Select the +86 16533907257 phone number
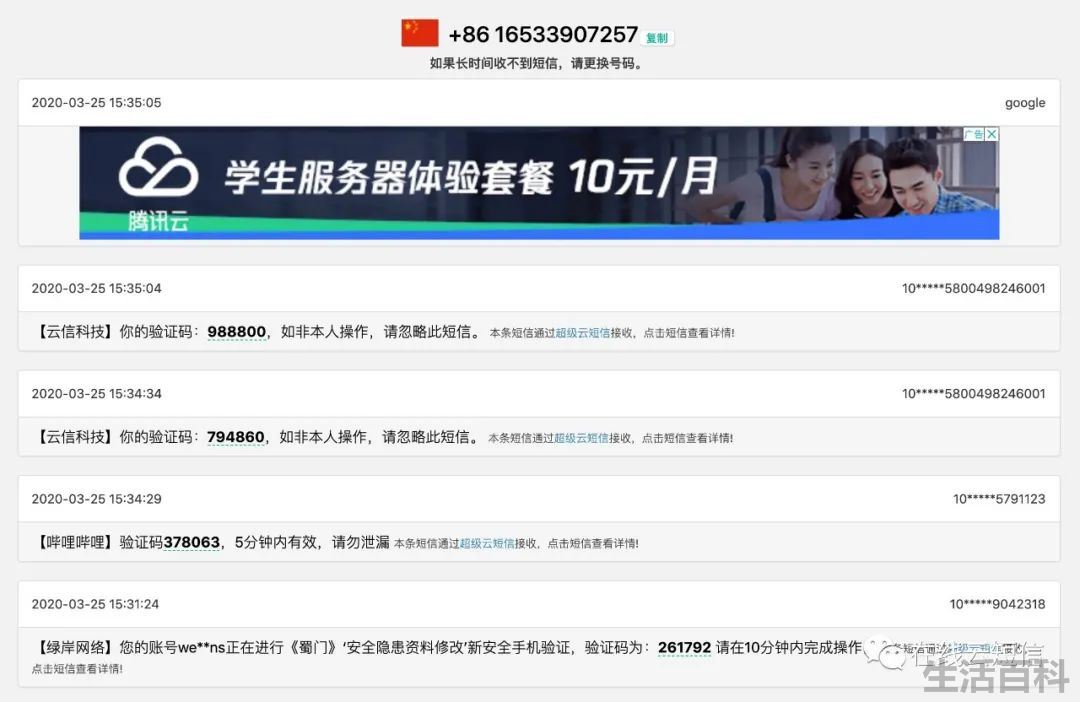 tap(543, 34)
